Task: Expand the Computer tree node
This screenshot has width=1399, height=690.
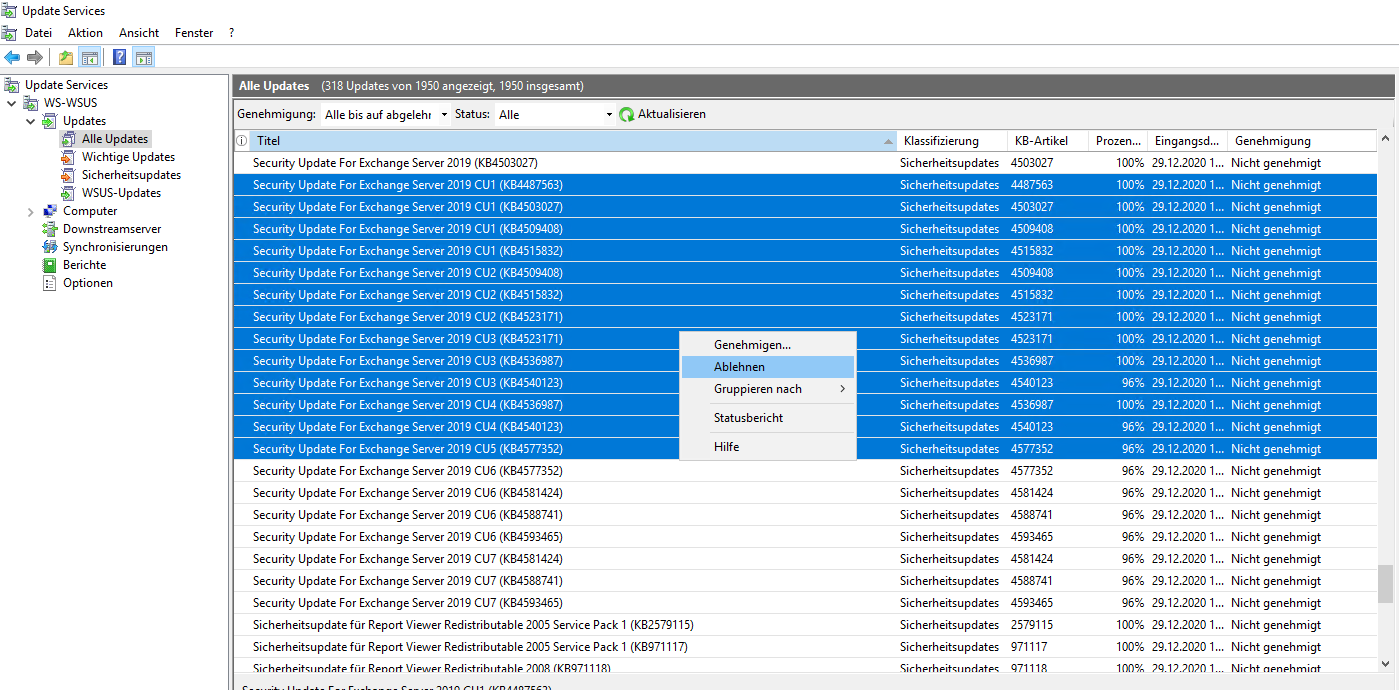Action: (x=30, y=211)
